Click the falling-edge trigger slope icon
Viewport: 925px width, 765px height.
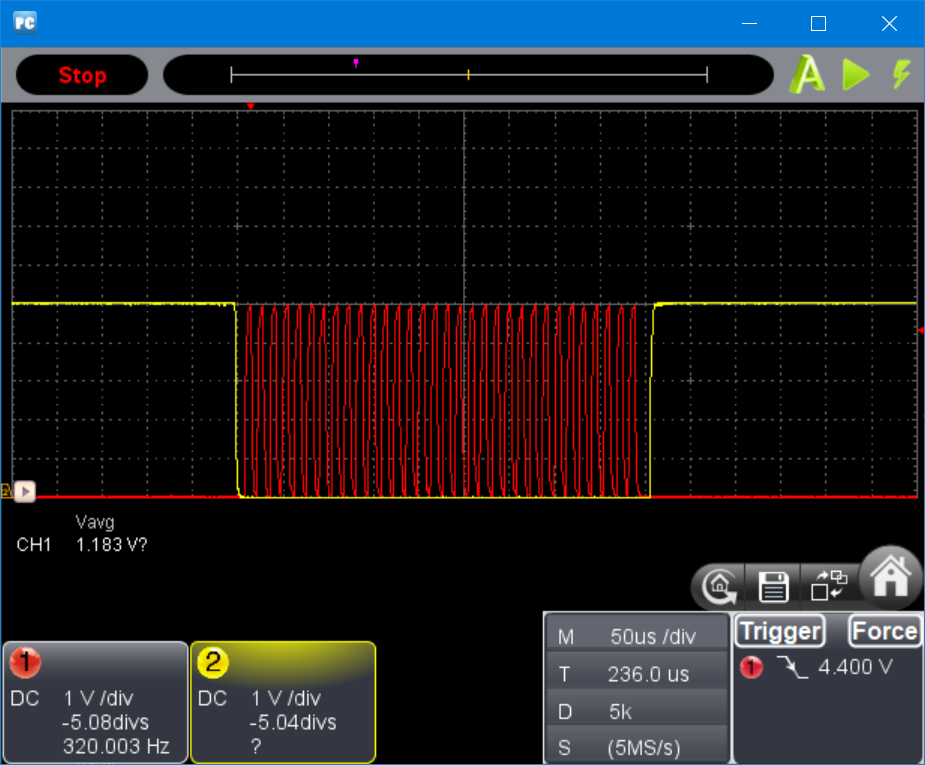(793, 667)
